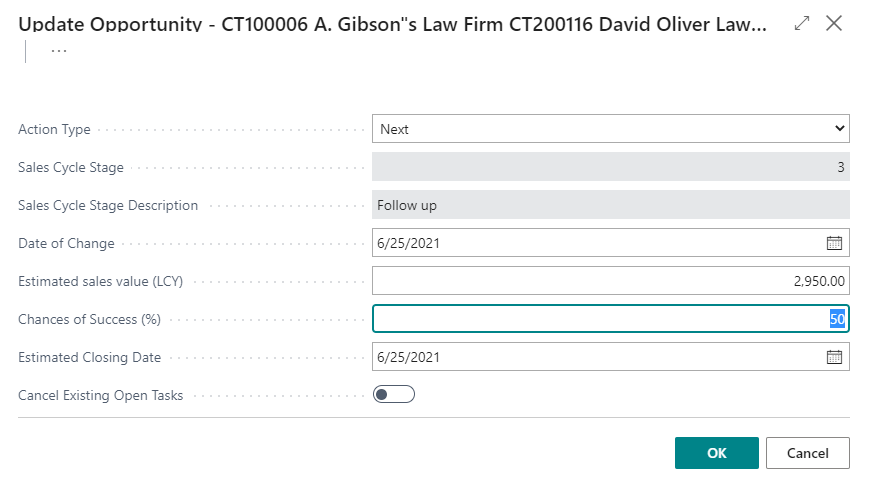Image resolution: width=869 pixels, height=485 pixels.
Task: Close the Update Opportunity dialog
Action: (x=834, y=23)
